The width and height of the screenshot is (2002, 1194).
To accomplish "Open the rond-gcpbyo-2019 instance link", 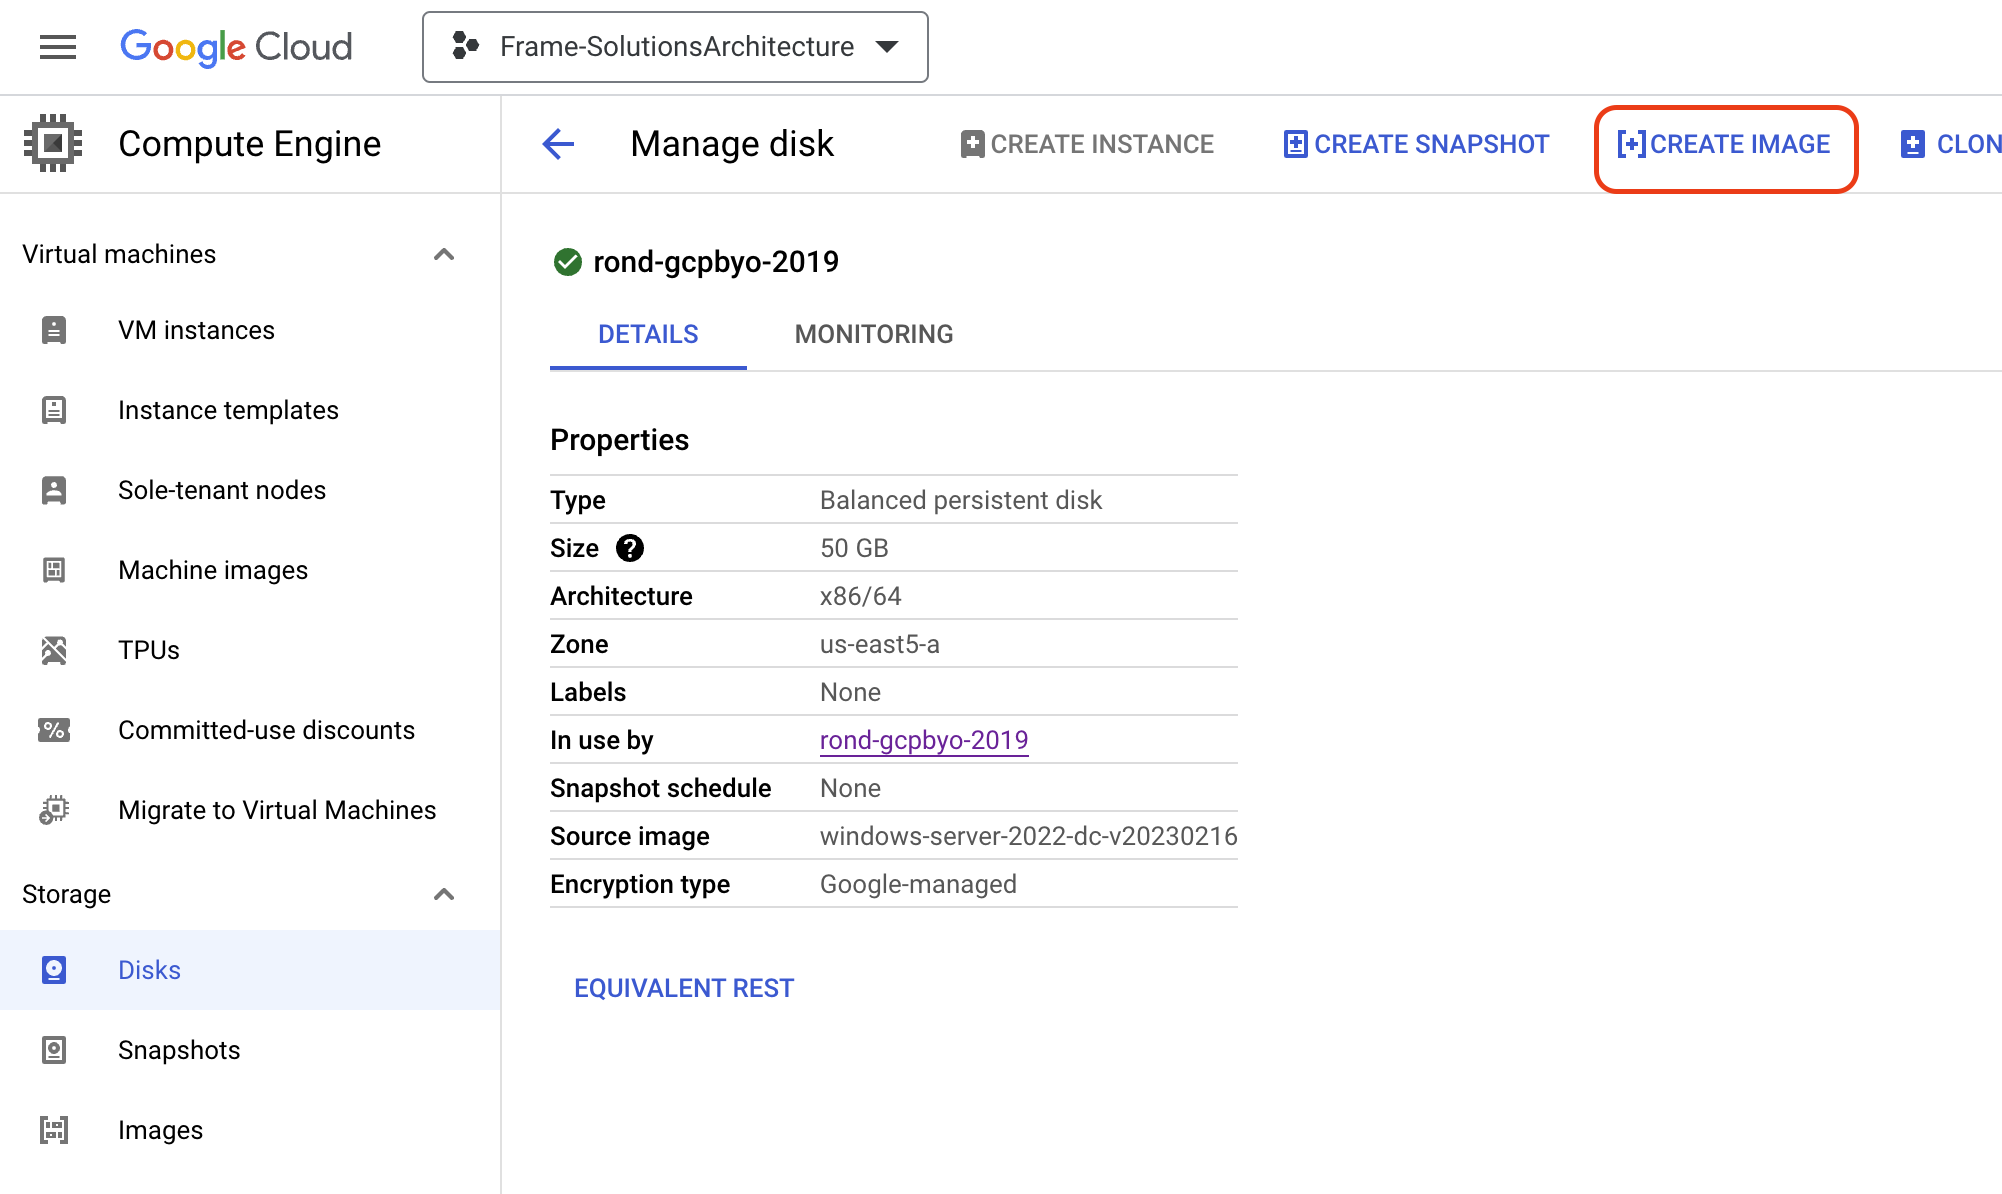I will pos(922,740).
